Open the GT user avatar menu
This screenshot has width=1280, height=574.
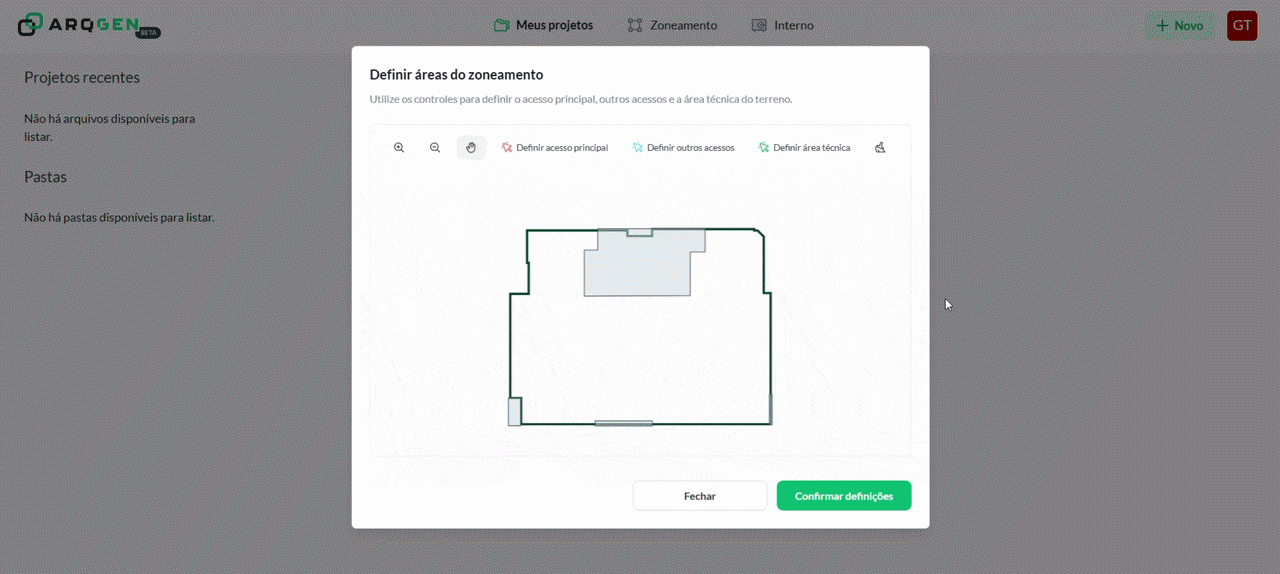pyautogui.click(x=1242, y=25)
